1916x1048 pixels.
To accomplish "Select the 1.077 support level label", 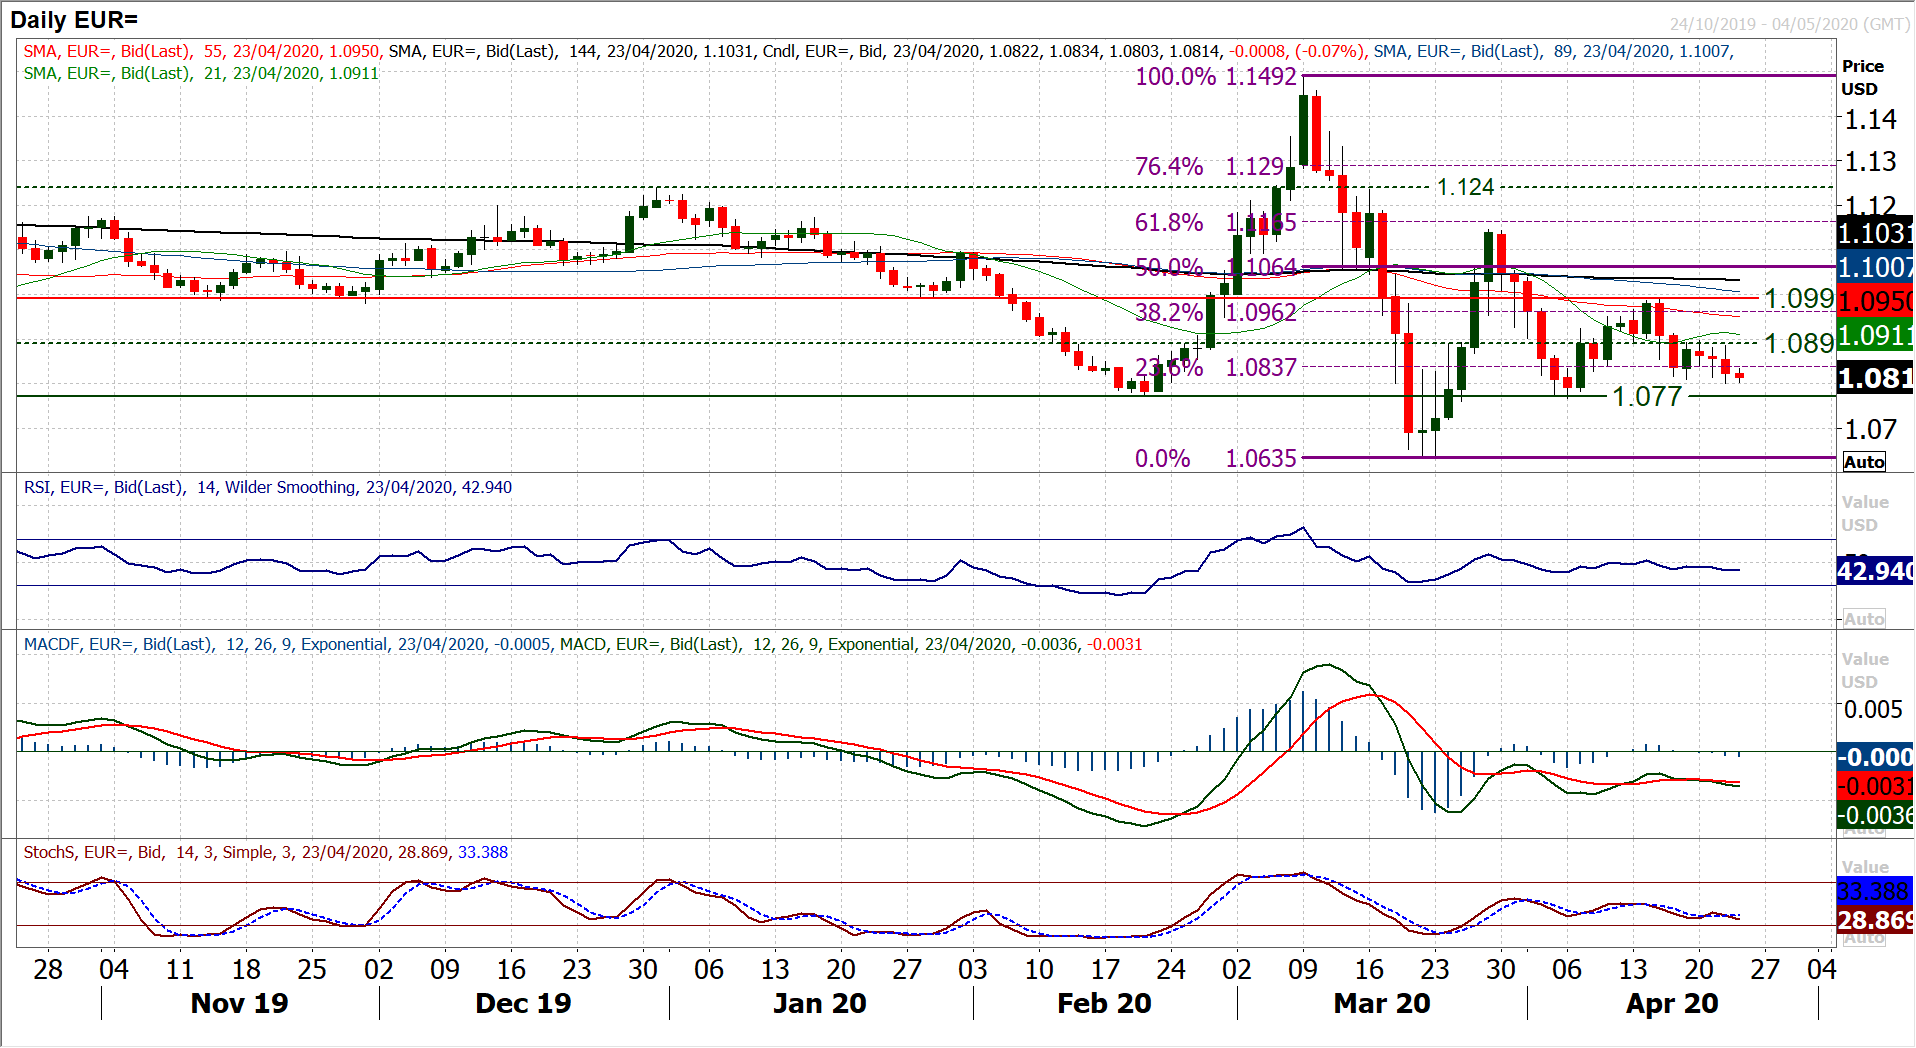I will tap(1646, 396).
